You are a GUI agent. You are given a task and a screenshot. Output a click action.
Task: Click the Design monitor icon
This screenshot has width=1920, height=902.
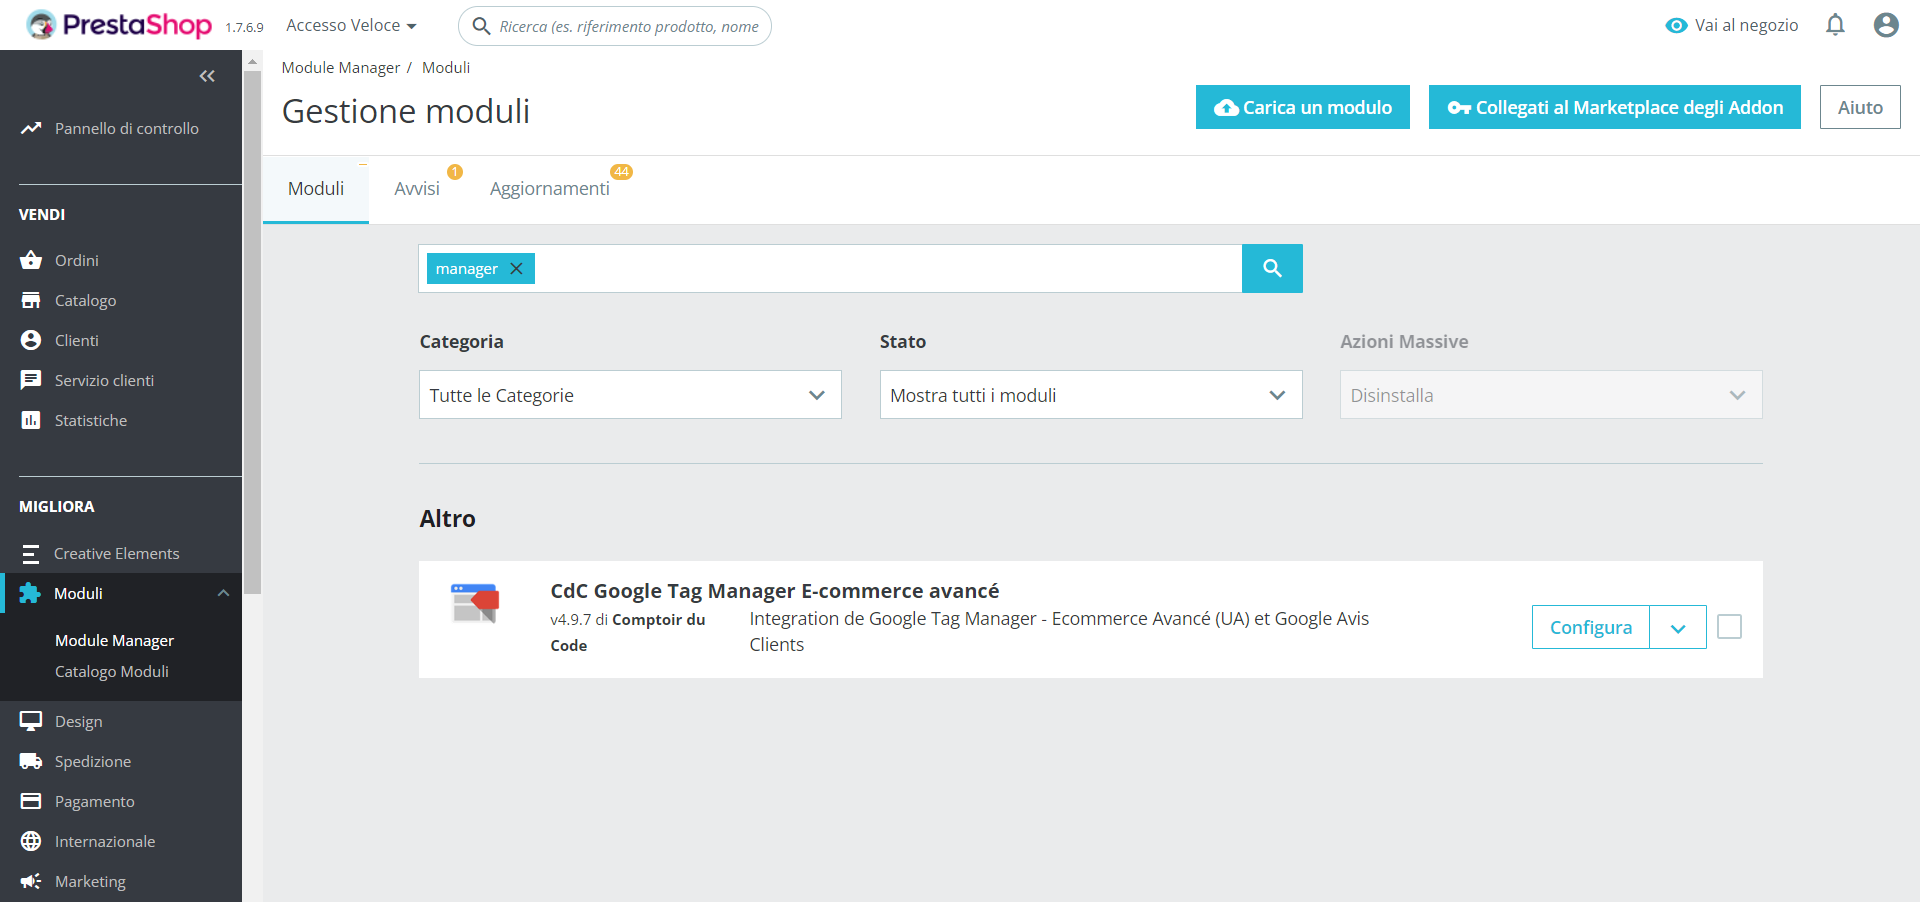click(x=31, y=721)
